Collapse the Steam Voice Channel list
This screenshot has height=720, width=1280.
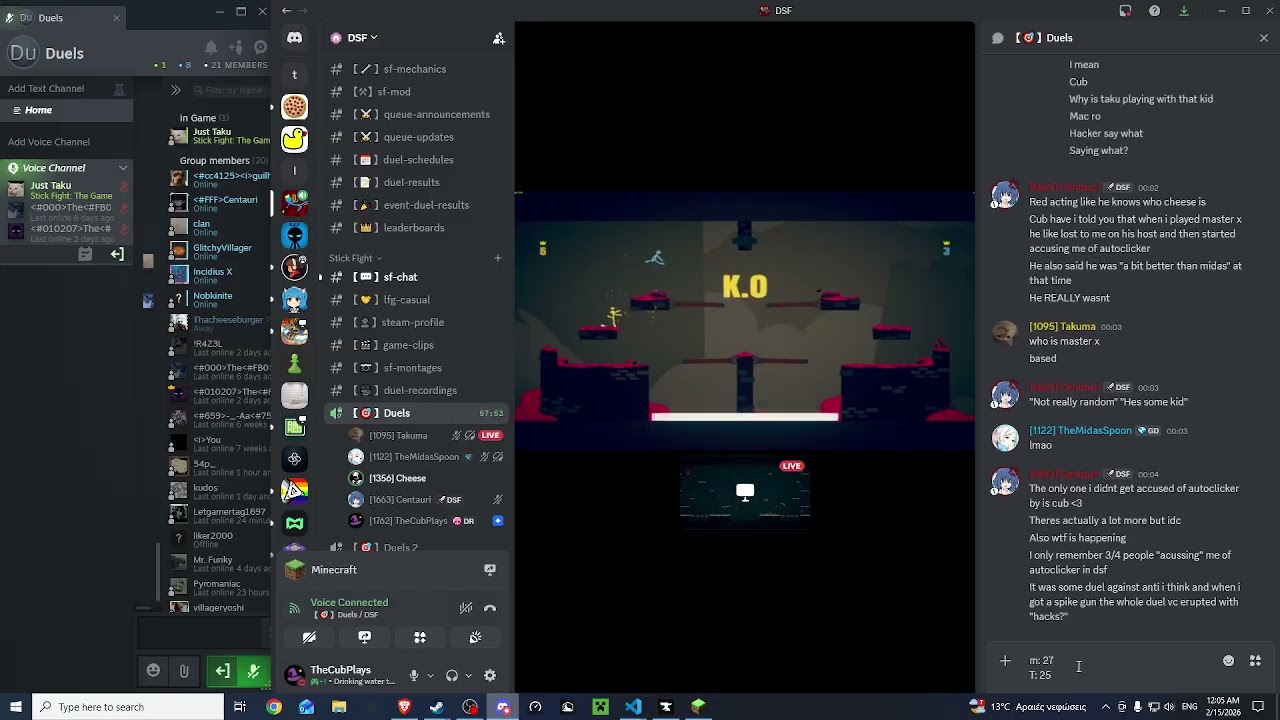[123, 168]
